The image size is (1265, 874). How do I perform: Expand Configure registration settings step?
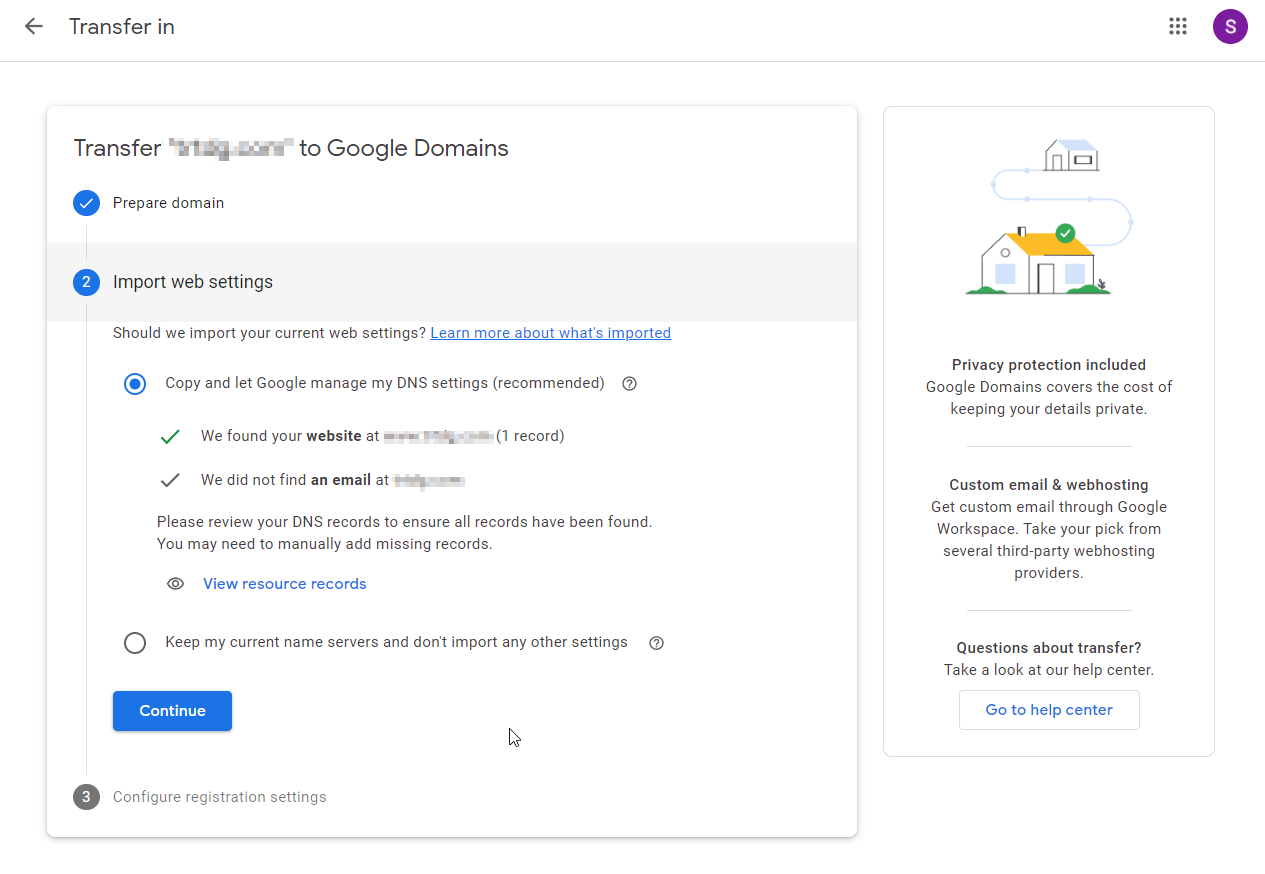(219, 797)
